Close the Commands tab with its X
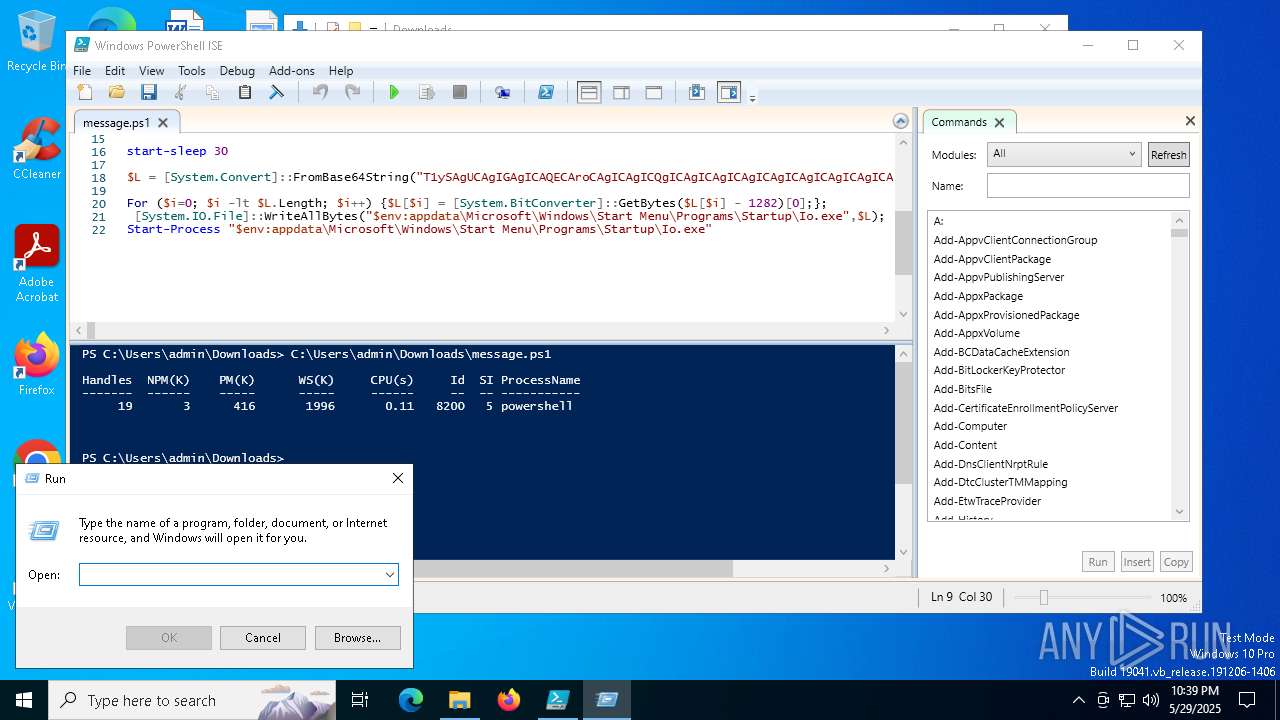 (999, 123)
